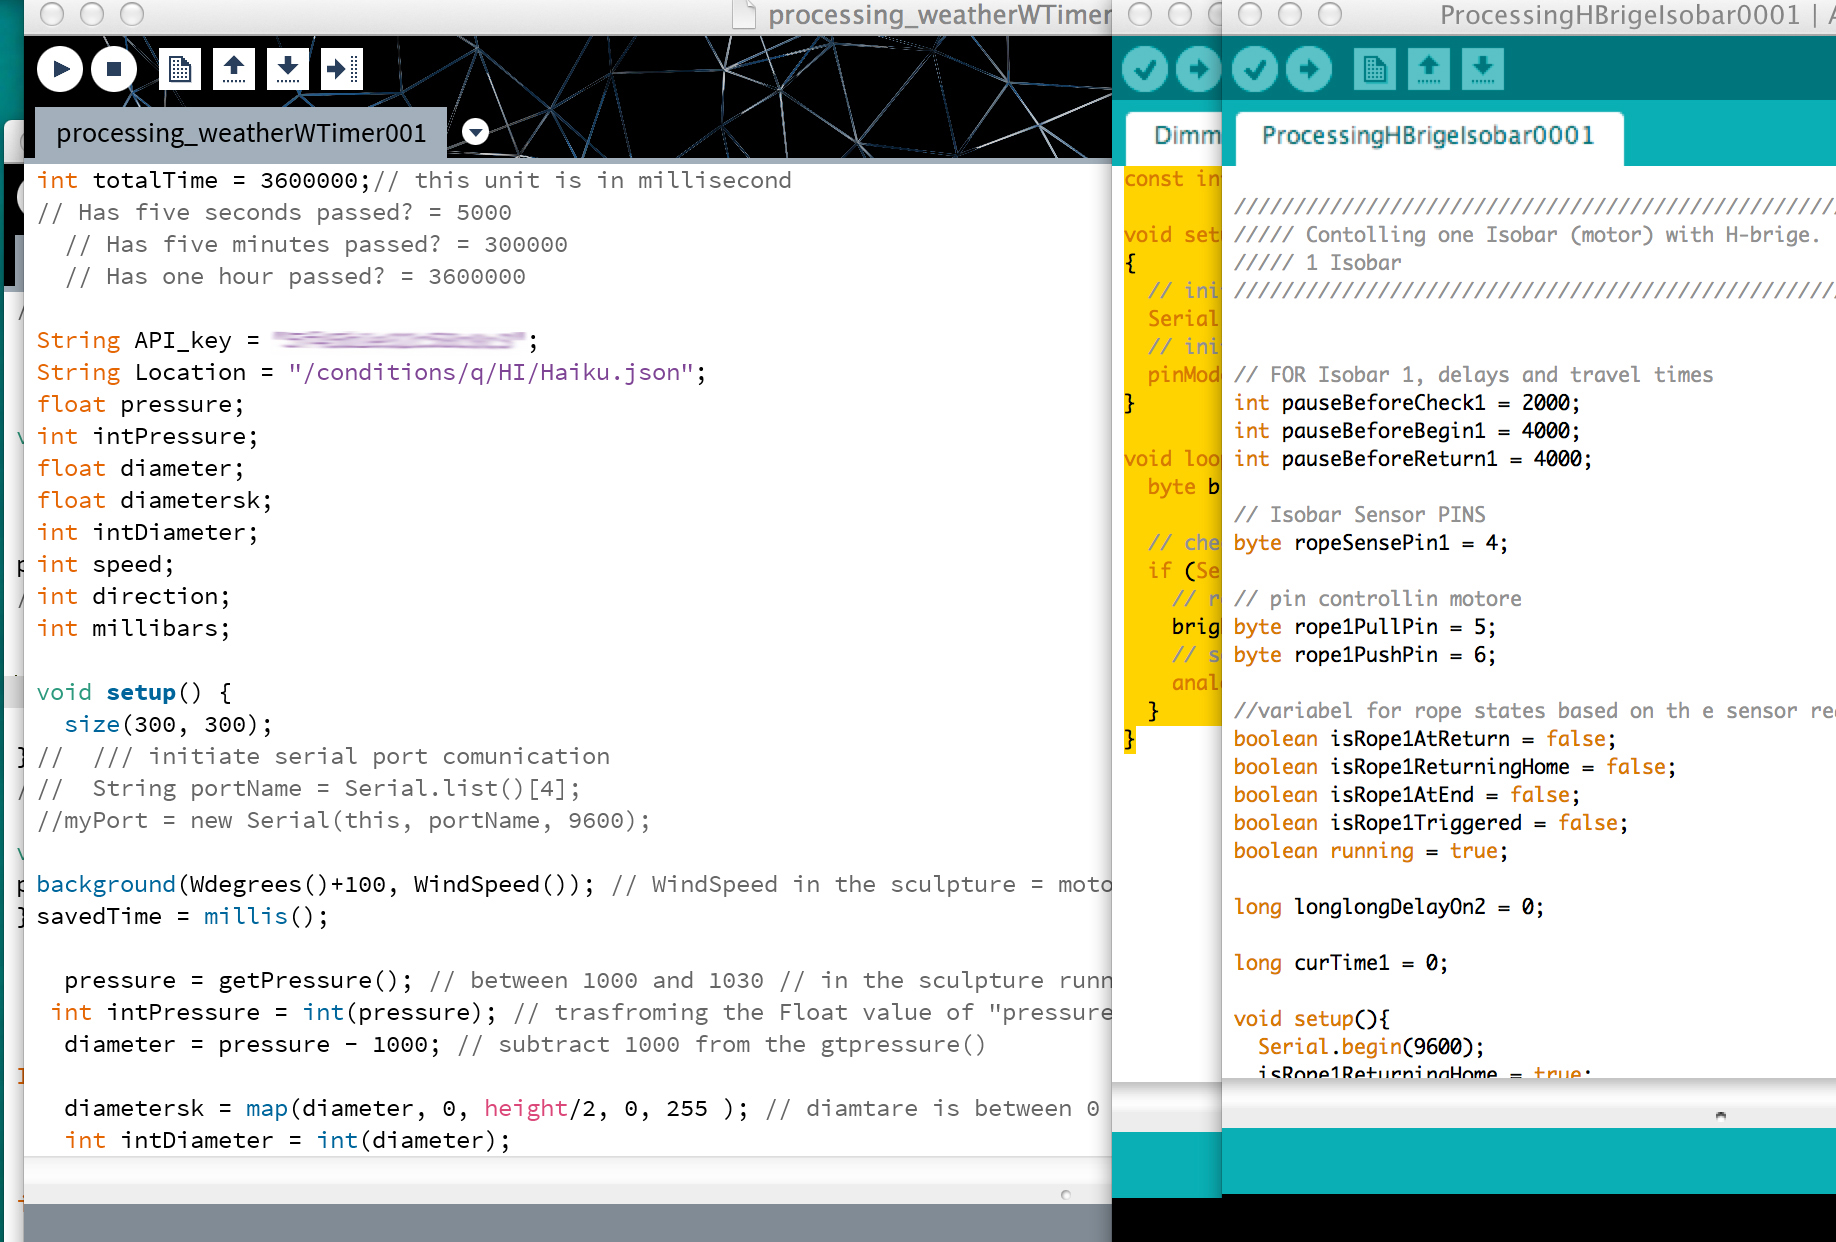Click 'long longlongDelayOn2 = 0;' line
The image size is (1836, 1242).
[1388, 907]
